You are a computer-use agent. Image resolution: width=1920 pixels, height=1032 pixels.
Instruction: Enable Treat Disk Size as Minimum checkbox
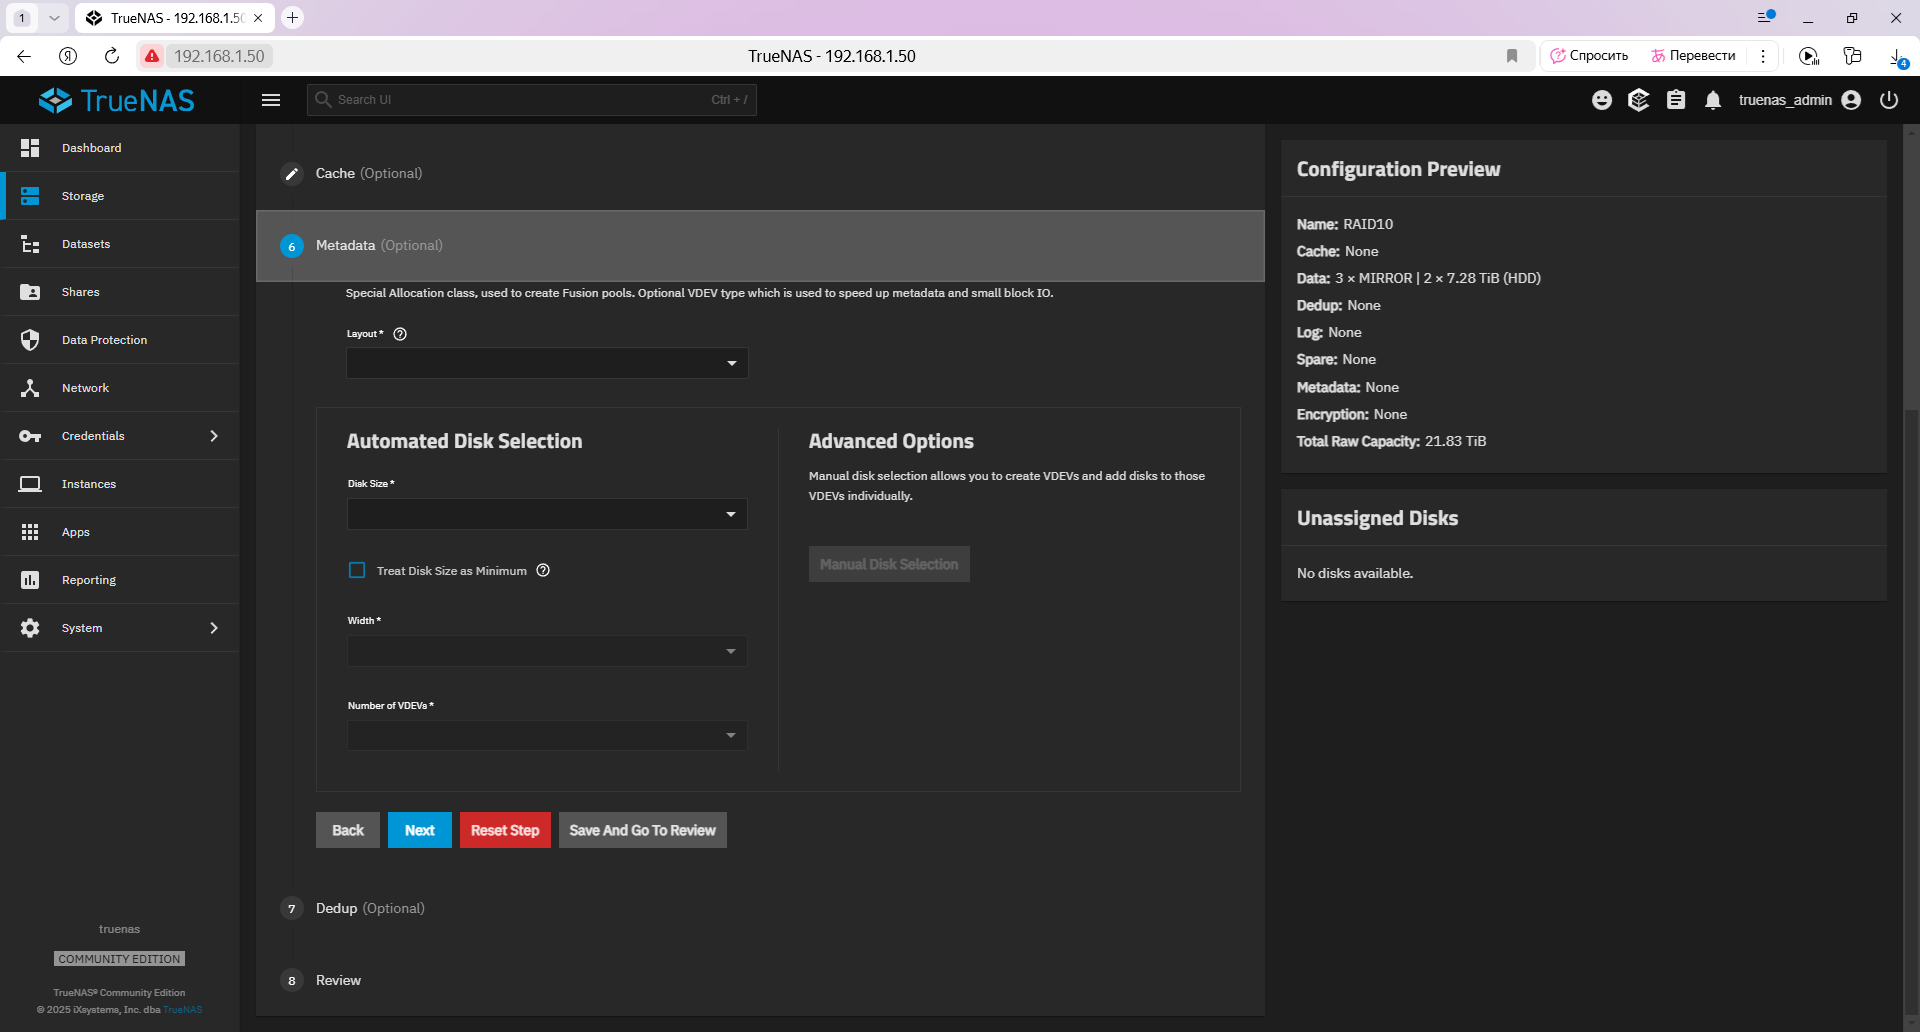pos(357,570)
